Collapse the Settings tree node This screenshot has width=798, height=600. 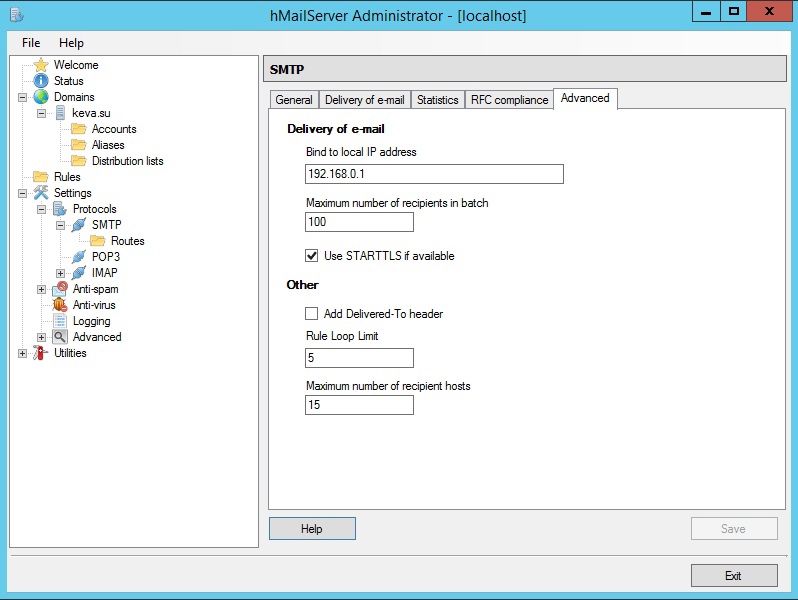coord(22,193)
